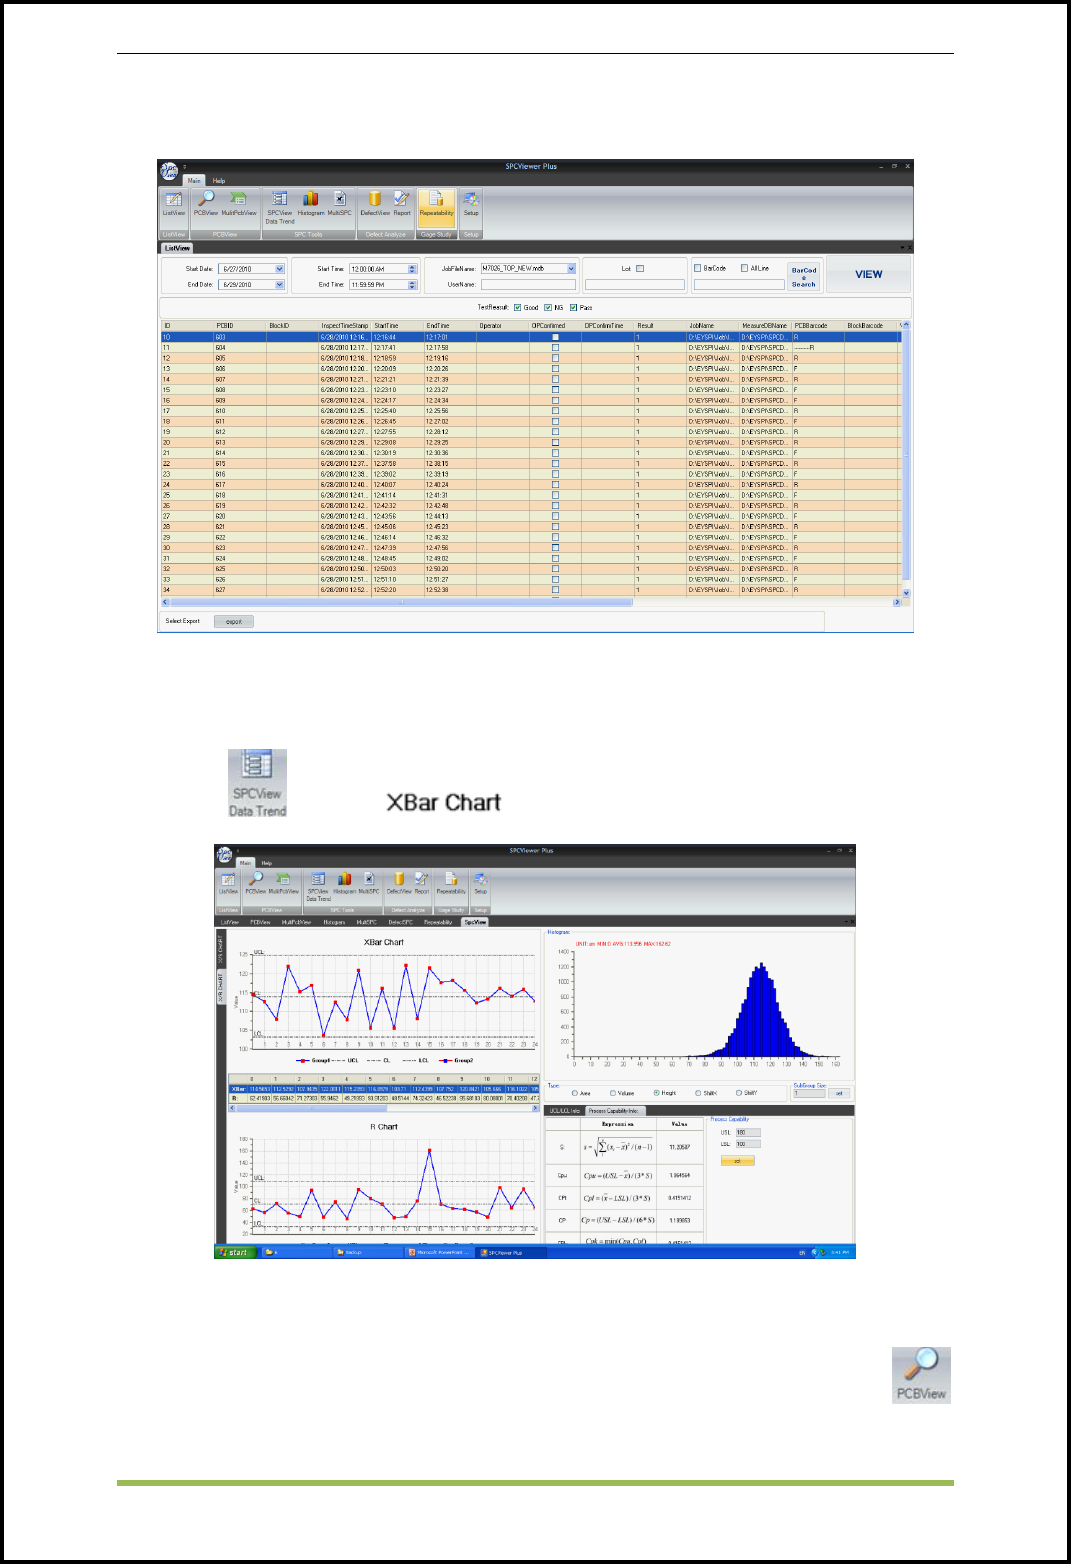The width and height of the screenshot is (1071, 1564).
Task: Open the End Date dropdown
Action: tap(280, 285)
